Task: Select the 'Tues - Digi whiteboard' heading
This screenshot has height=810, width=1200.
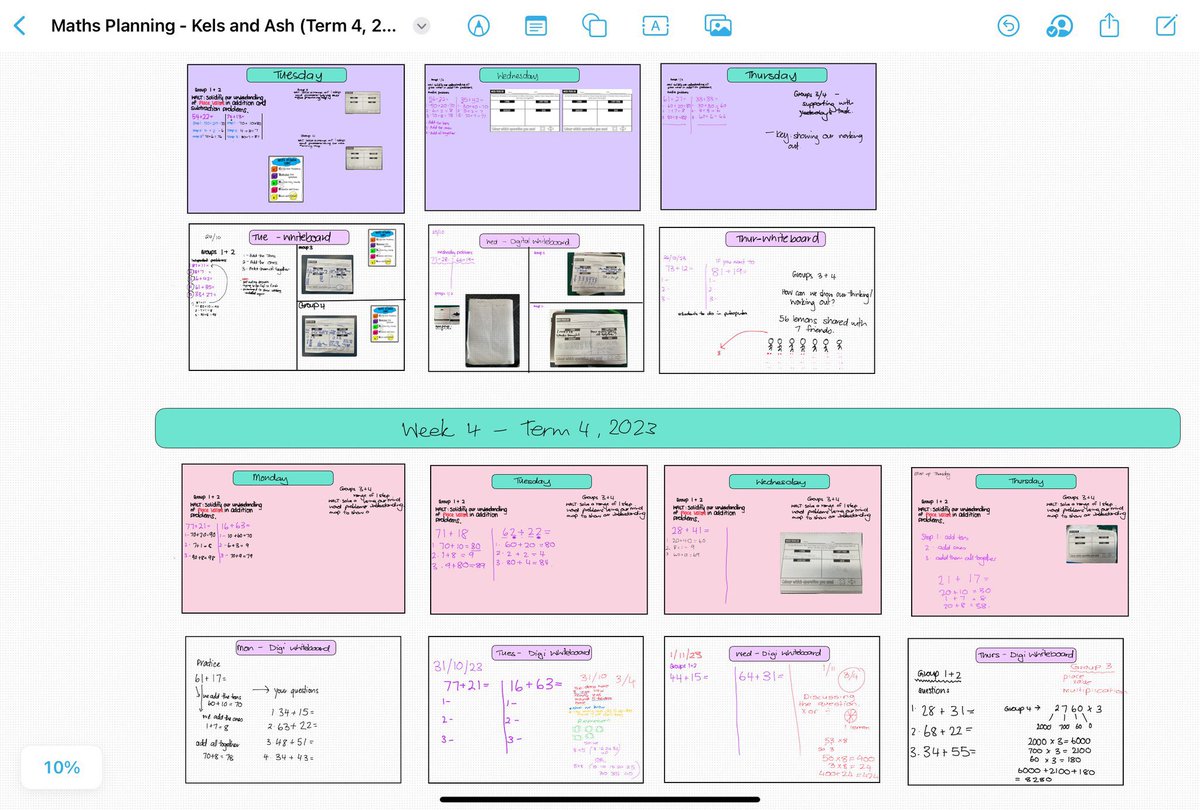Action: click(x=542, y=653)
